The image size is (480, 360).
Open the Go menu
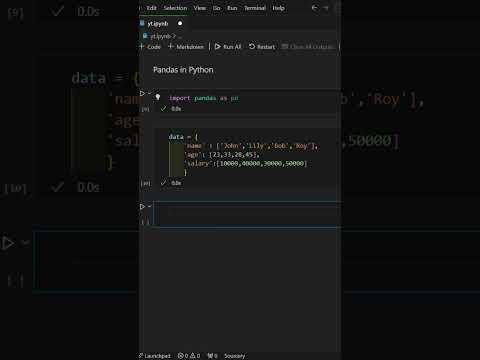coord(216,8)
